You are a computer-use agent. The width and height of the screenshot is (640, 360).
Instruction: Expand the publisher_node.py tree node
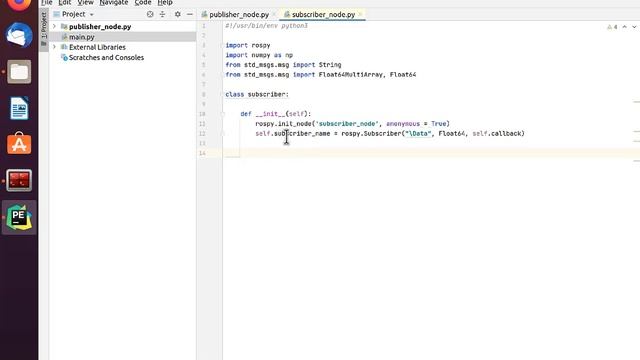(x=54, y=27)
